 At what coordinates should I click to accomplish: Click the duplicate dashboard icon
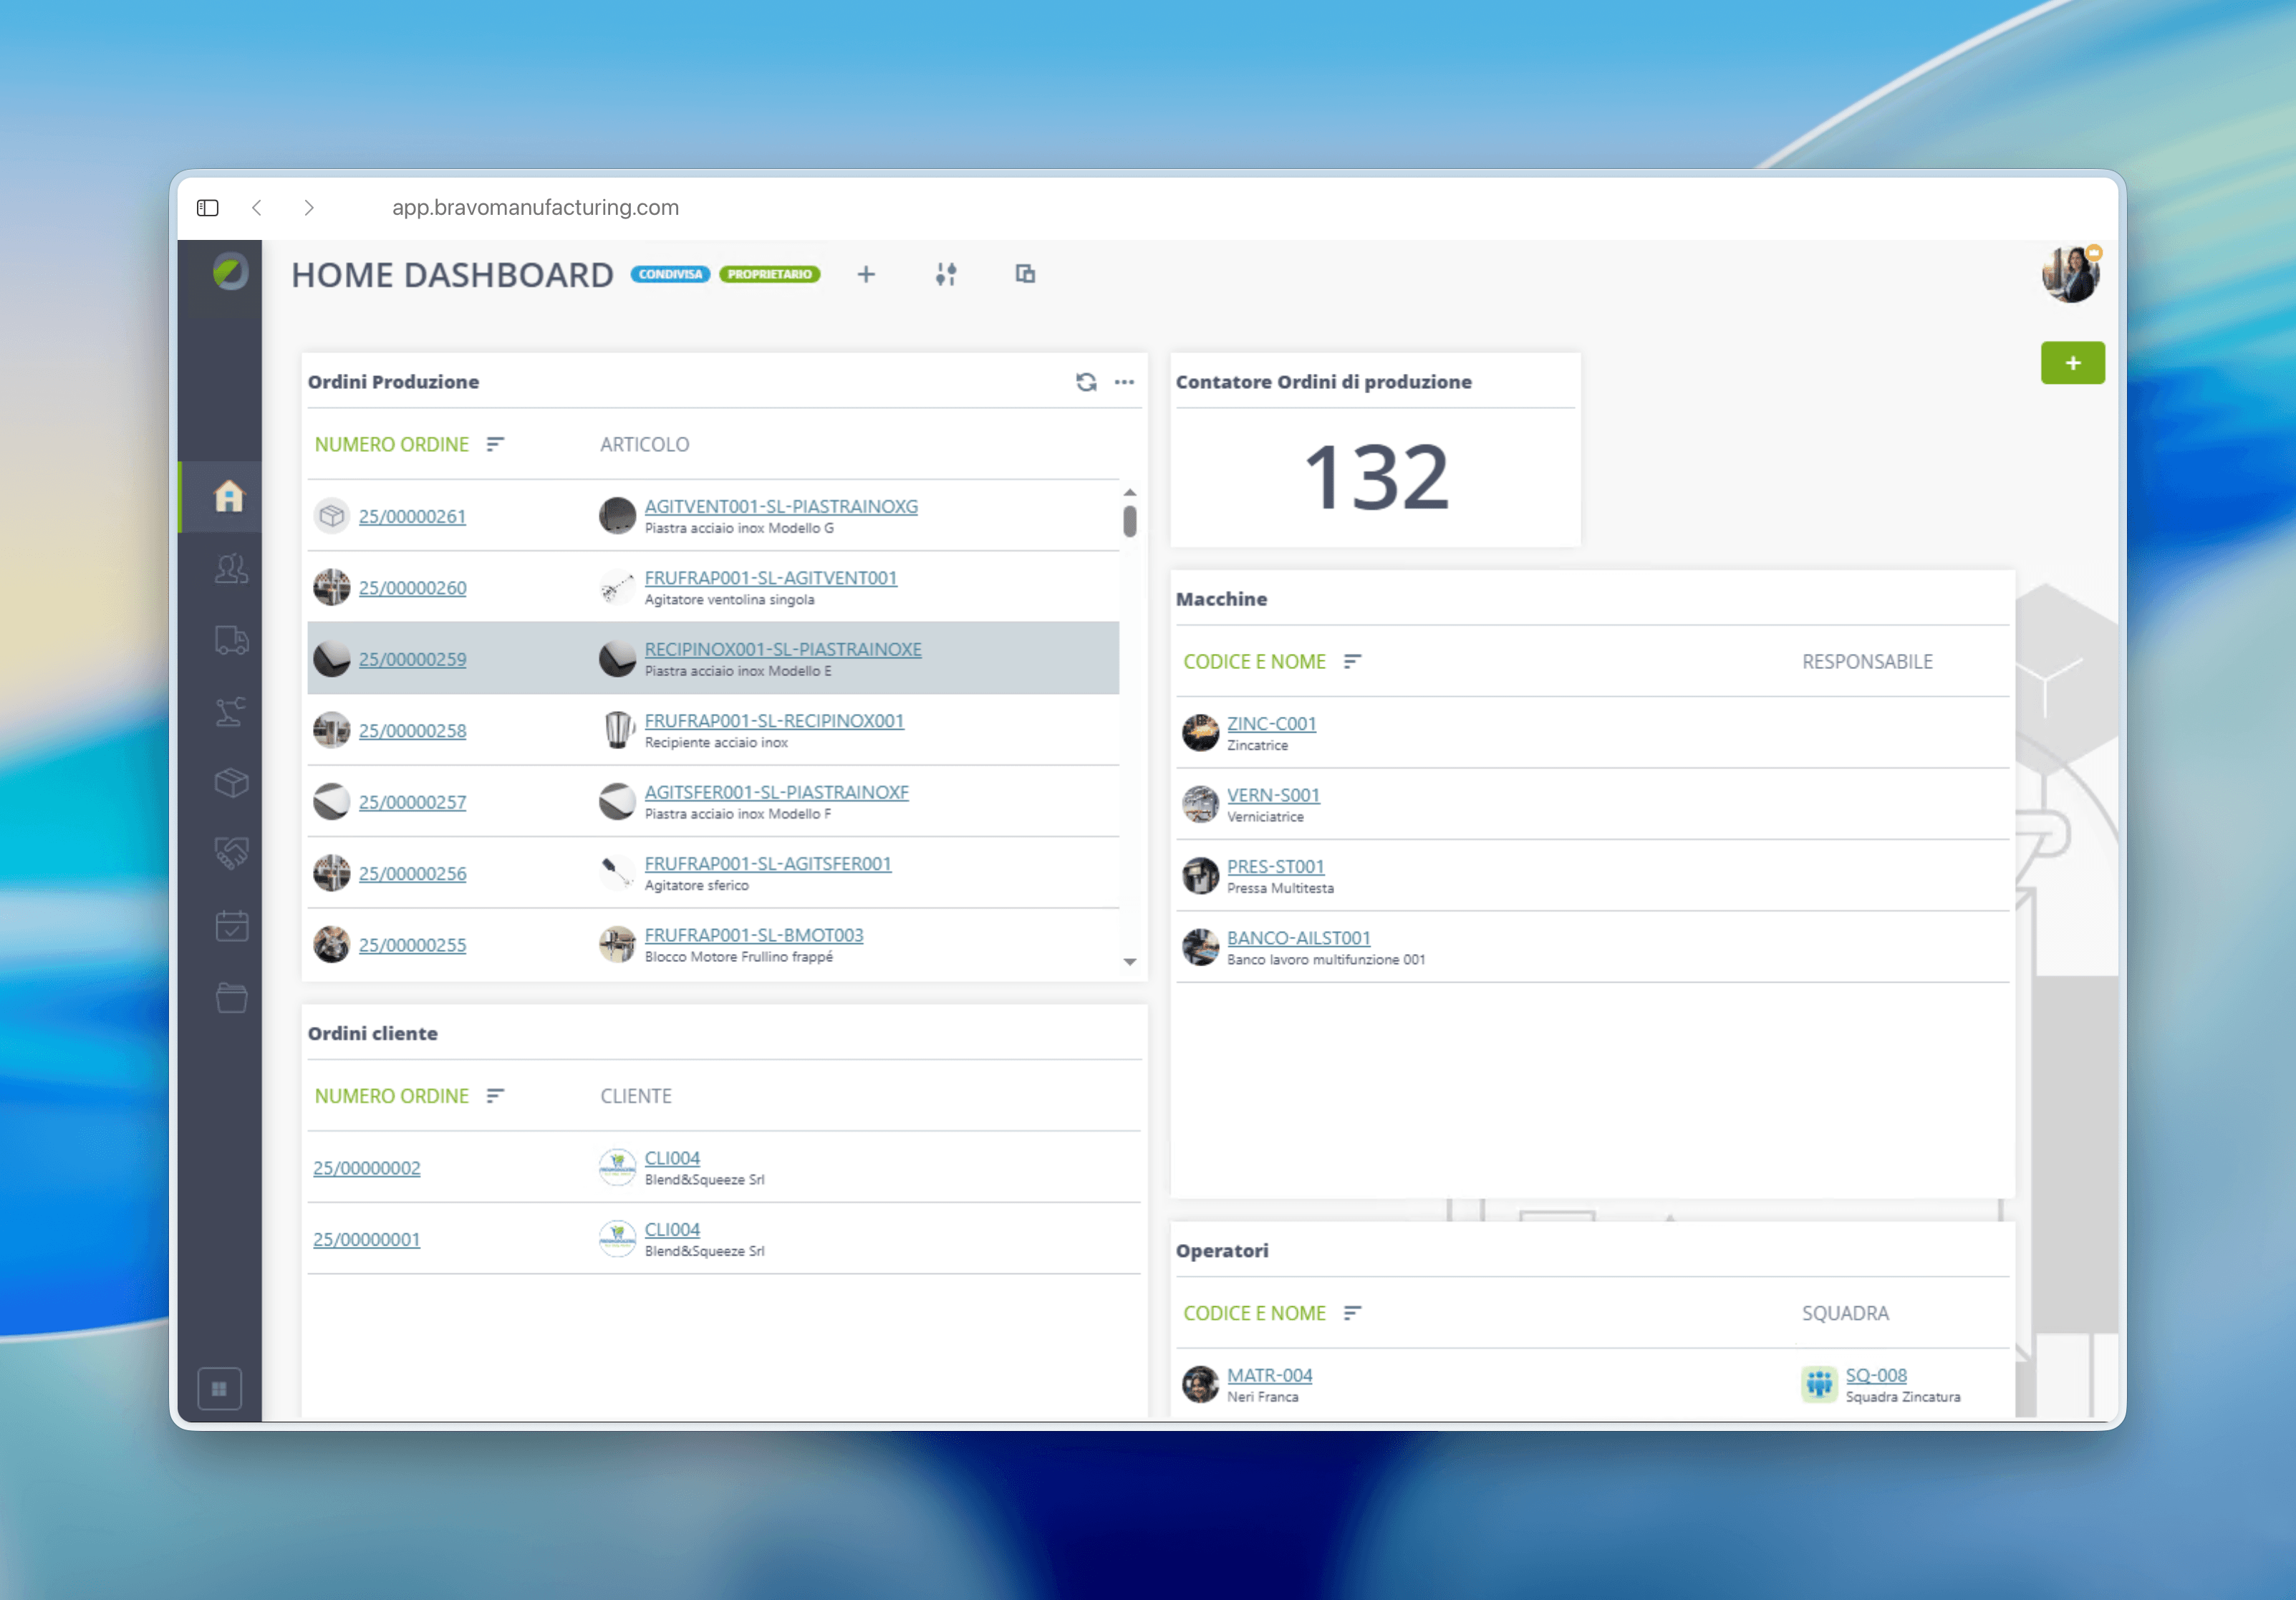[x=1025, y=274]
